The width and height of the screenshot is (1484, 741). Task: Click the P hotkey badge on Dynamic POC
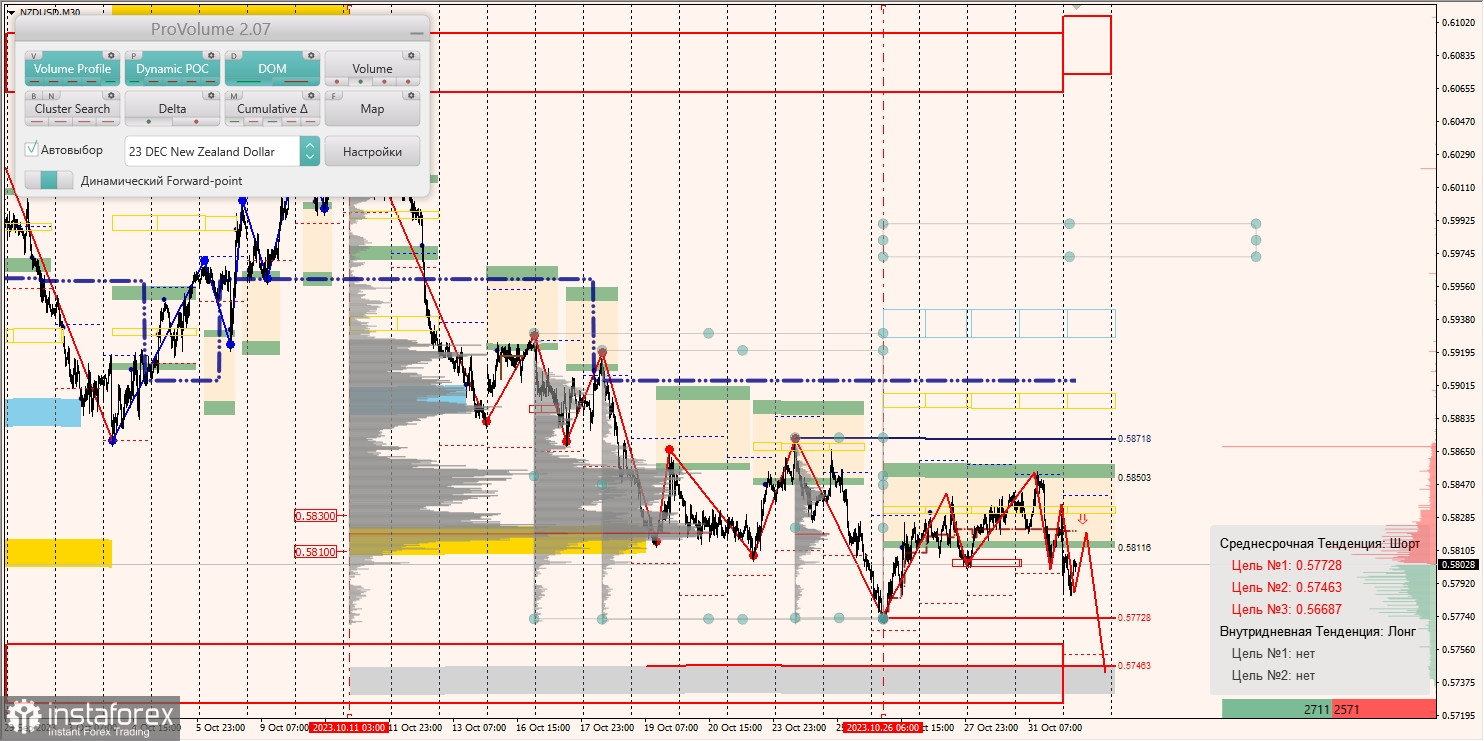click(x=135, y=56)
